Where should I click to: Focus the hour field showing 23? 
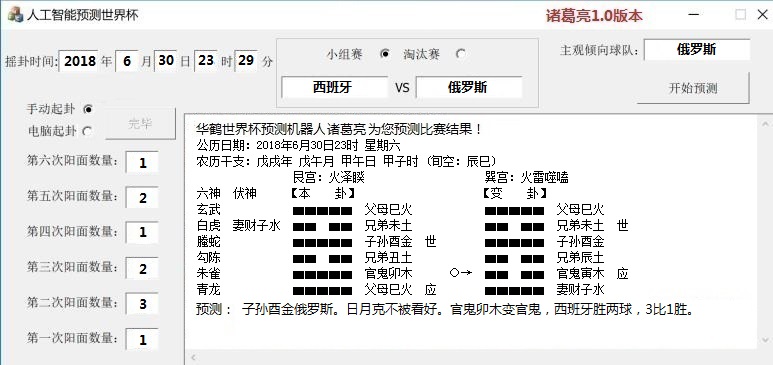pyautogui.click(x=206, y=61)
